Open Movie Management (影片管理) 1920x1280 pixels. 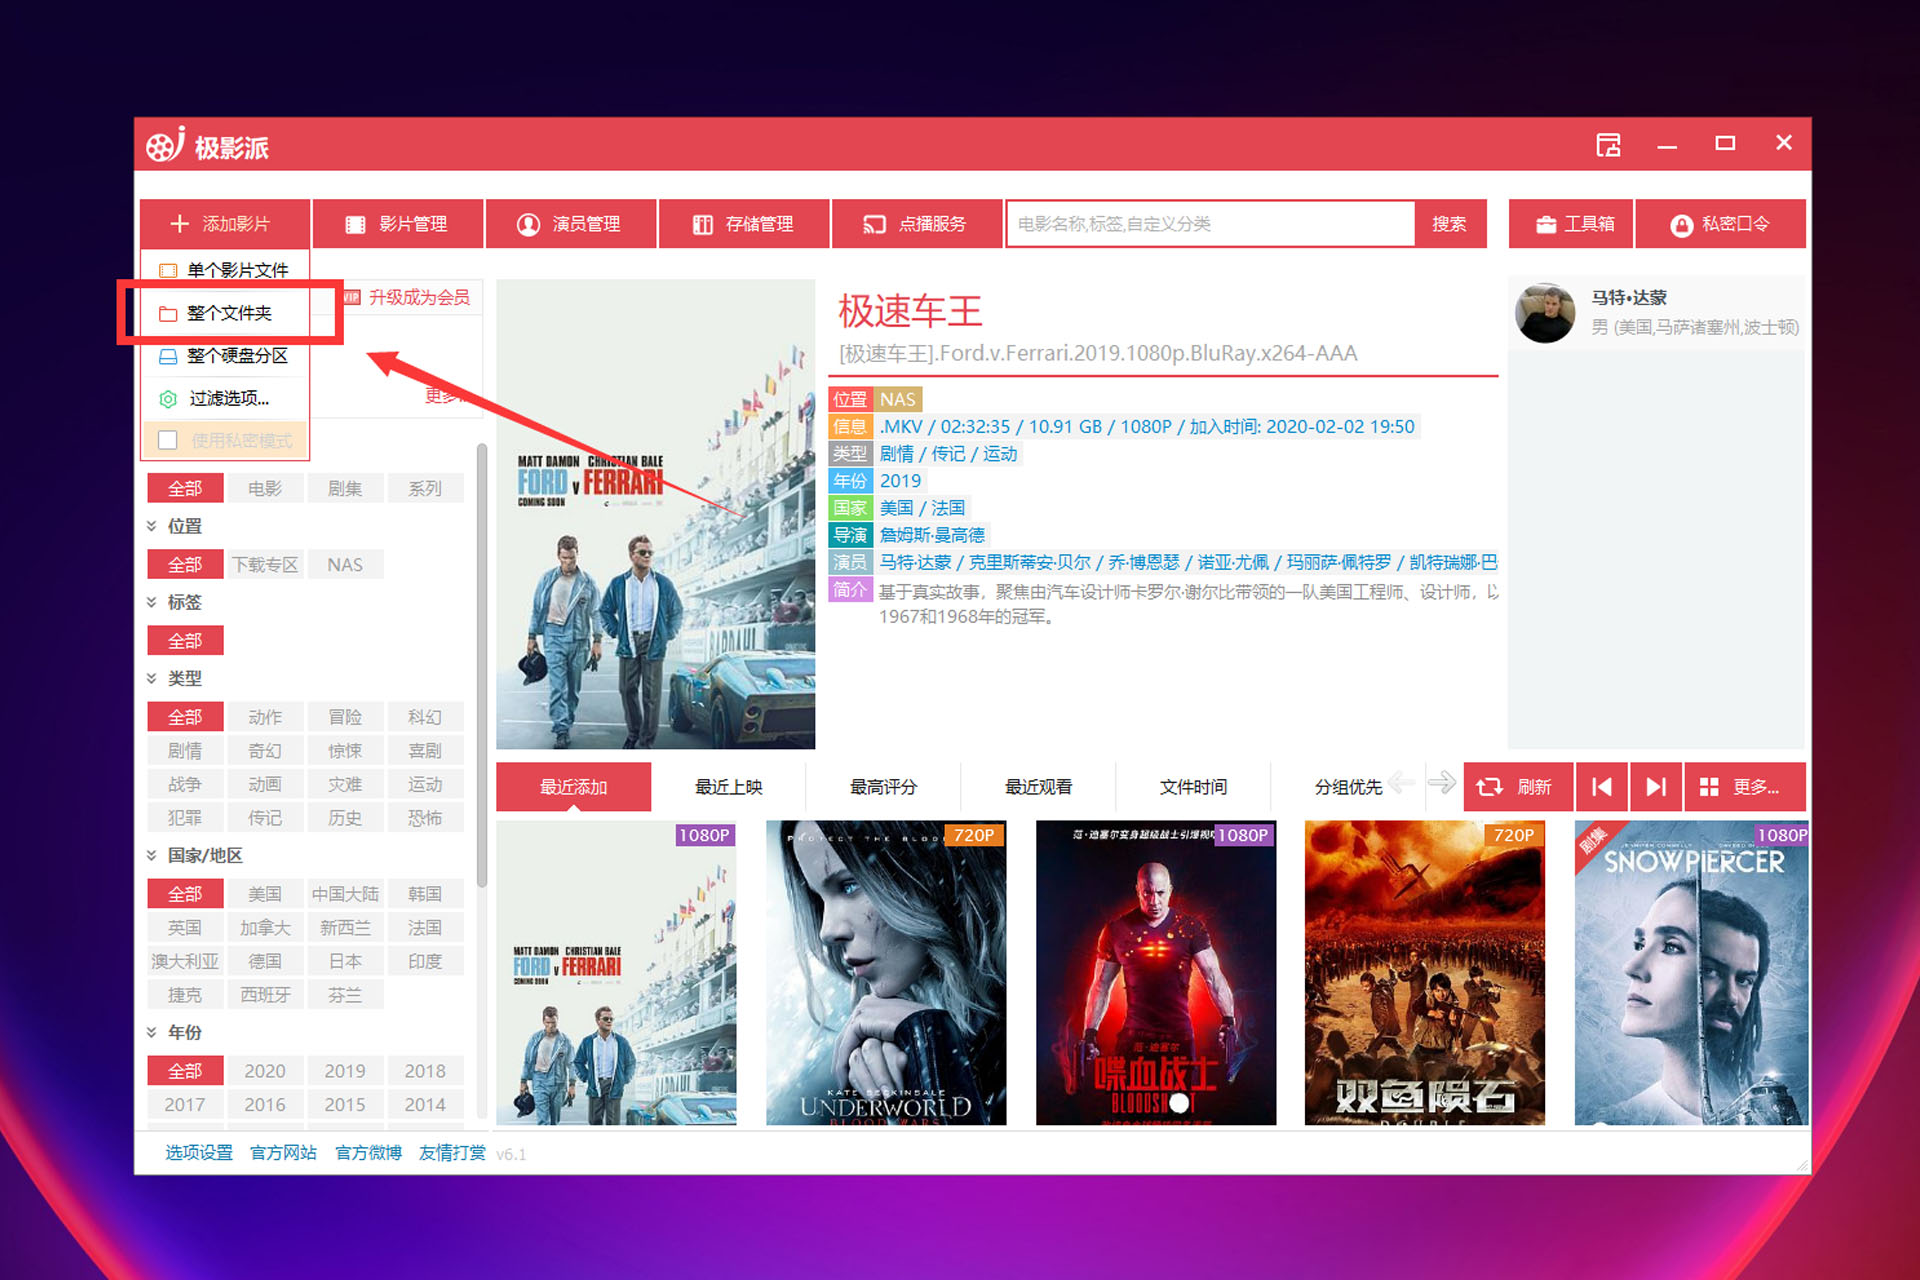click(x=398, y=224)
